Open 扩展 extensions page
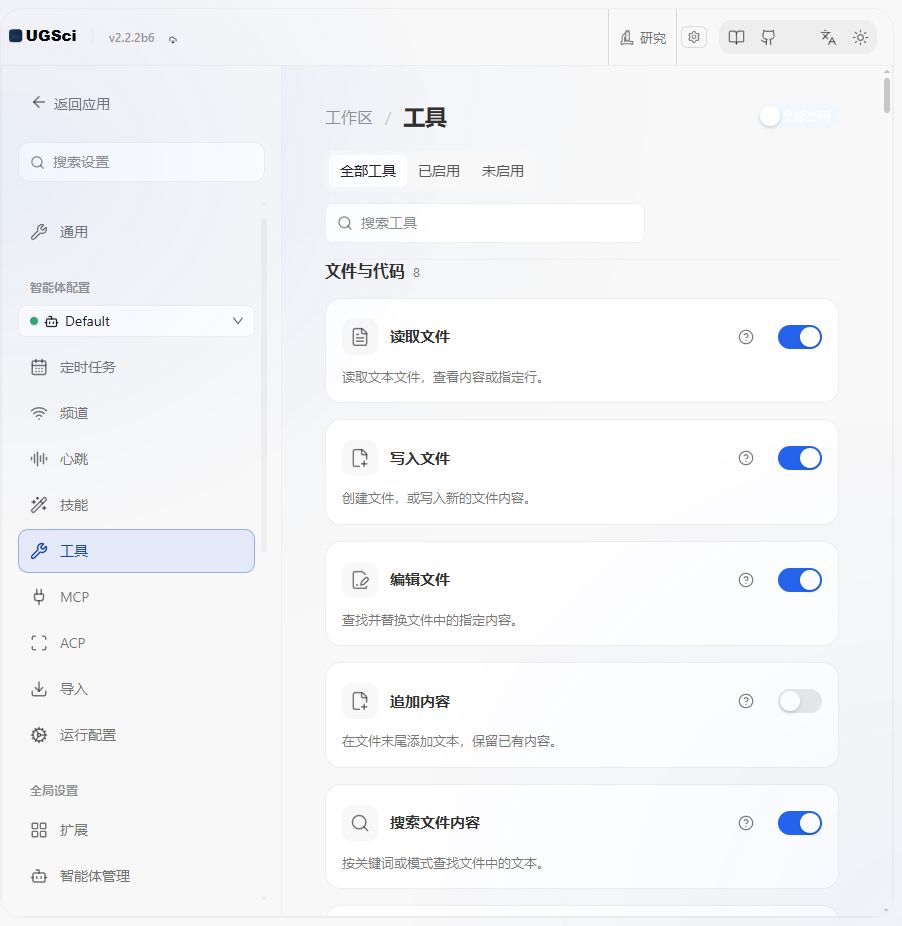 coord(136,830)
